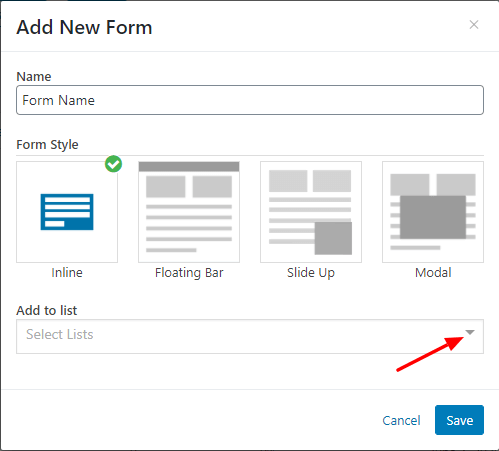Cancel adding the new form
The height and width of the screenshot is (451, 499).
coord(401,420)
